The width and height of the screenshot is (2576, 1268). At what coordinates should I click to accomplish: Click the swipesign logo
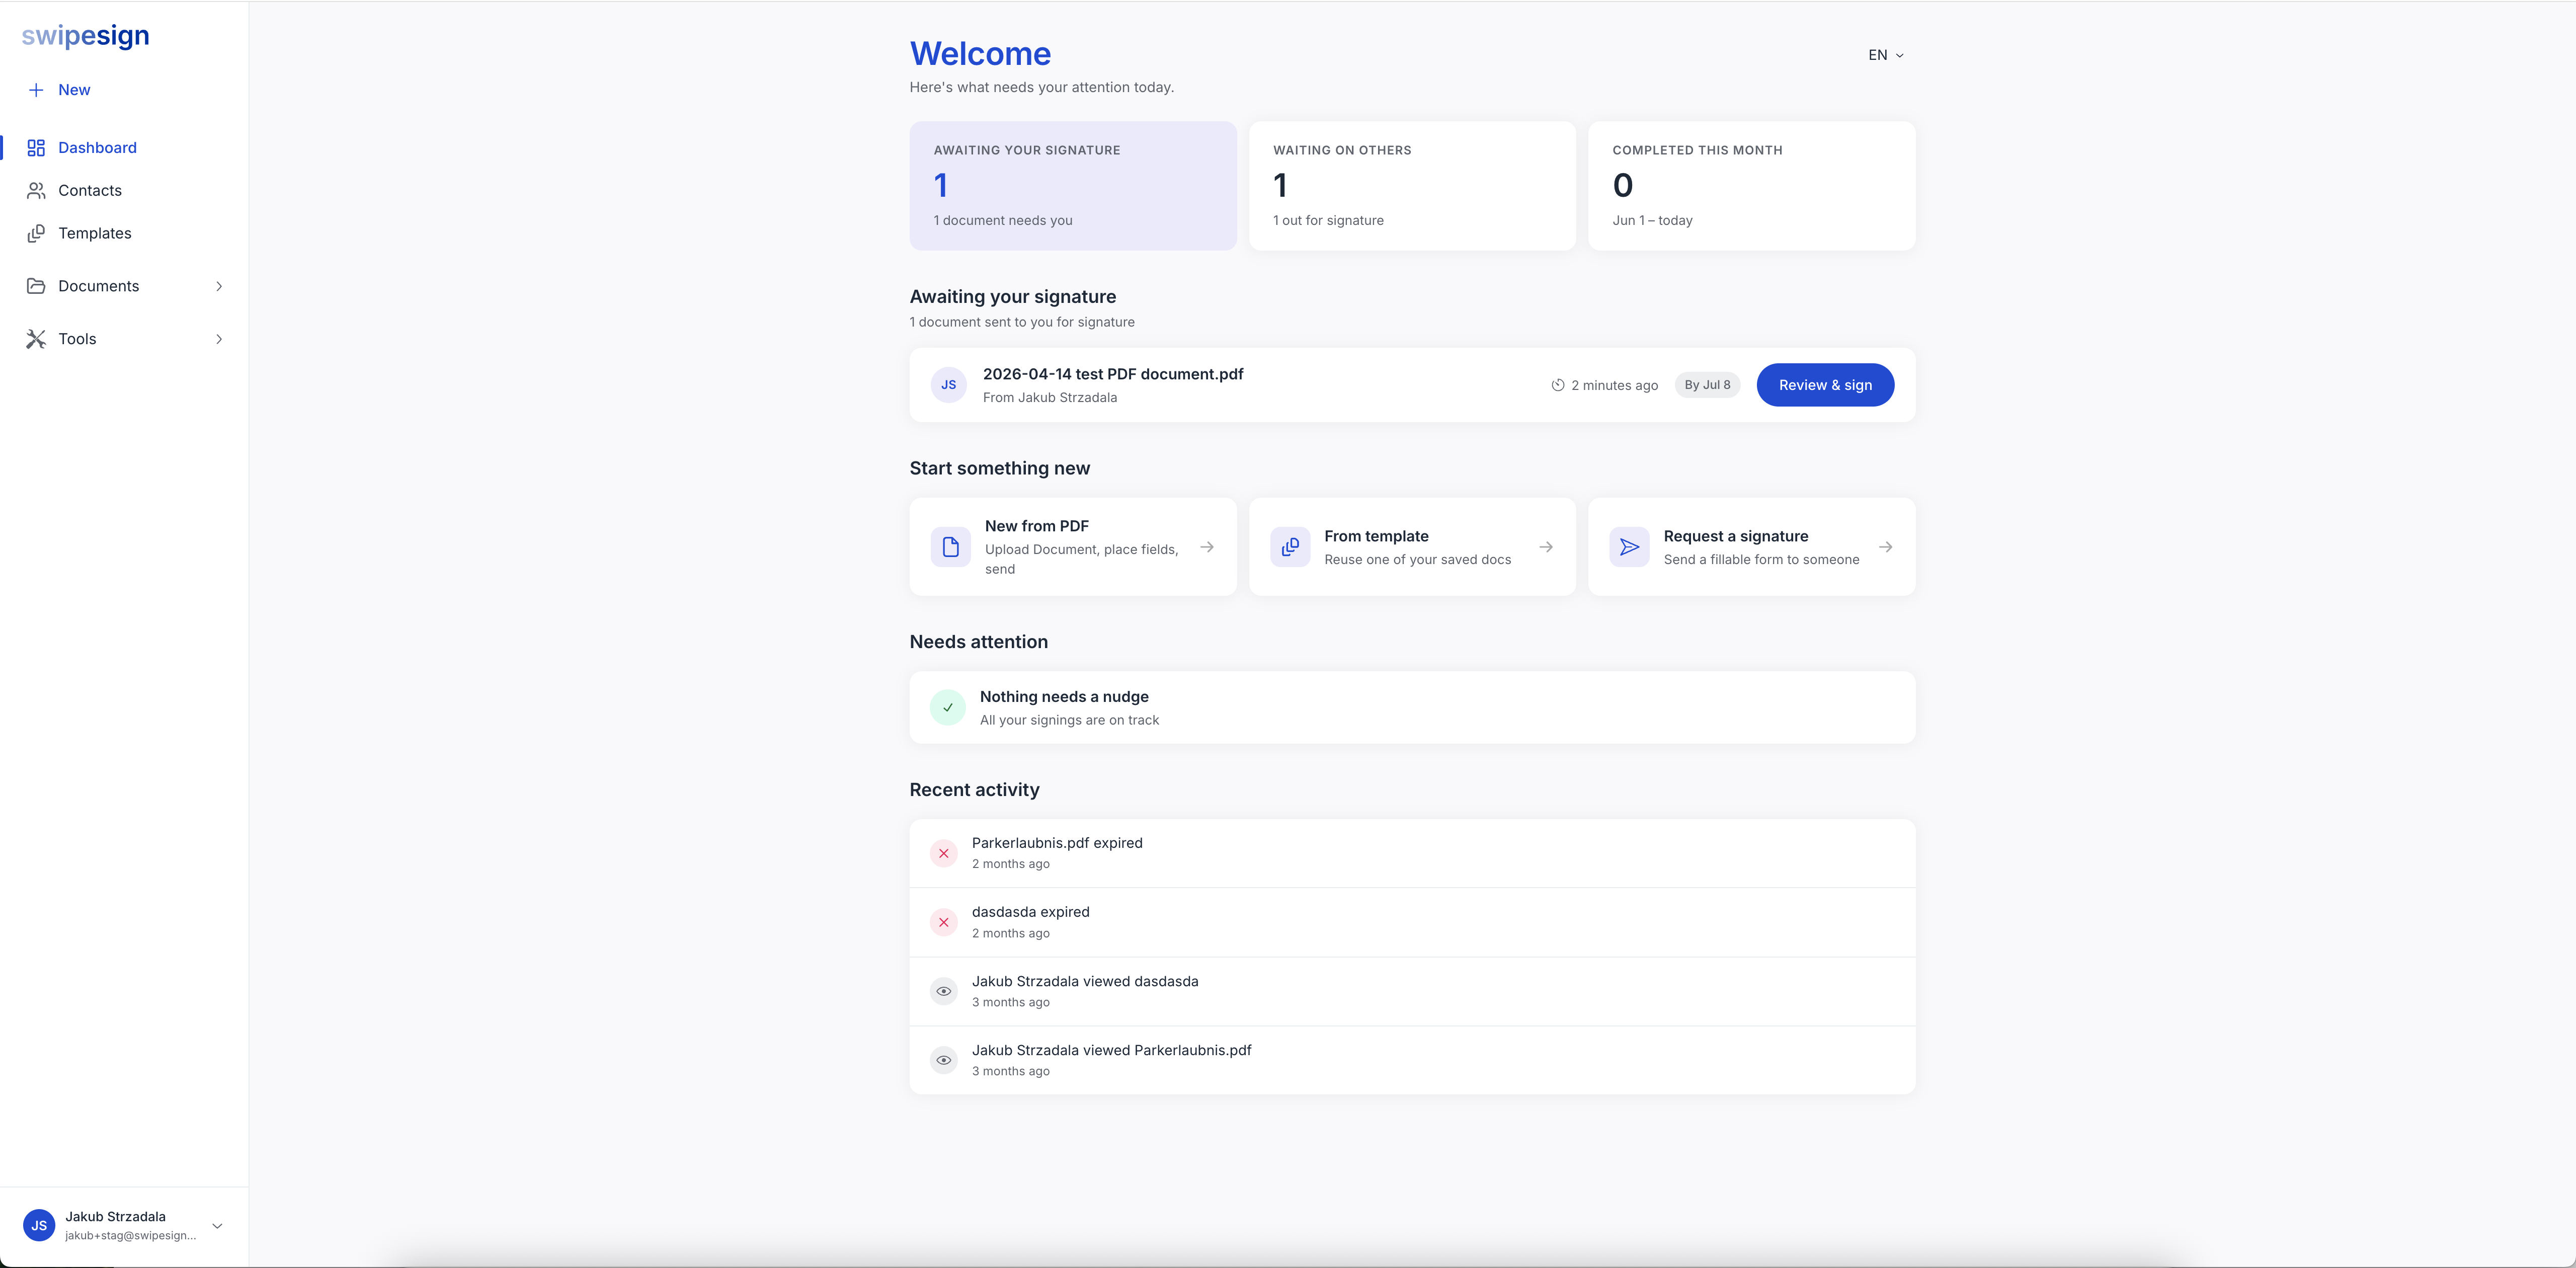(x=86, y=36)
